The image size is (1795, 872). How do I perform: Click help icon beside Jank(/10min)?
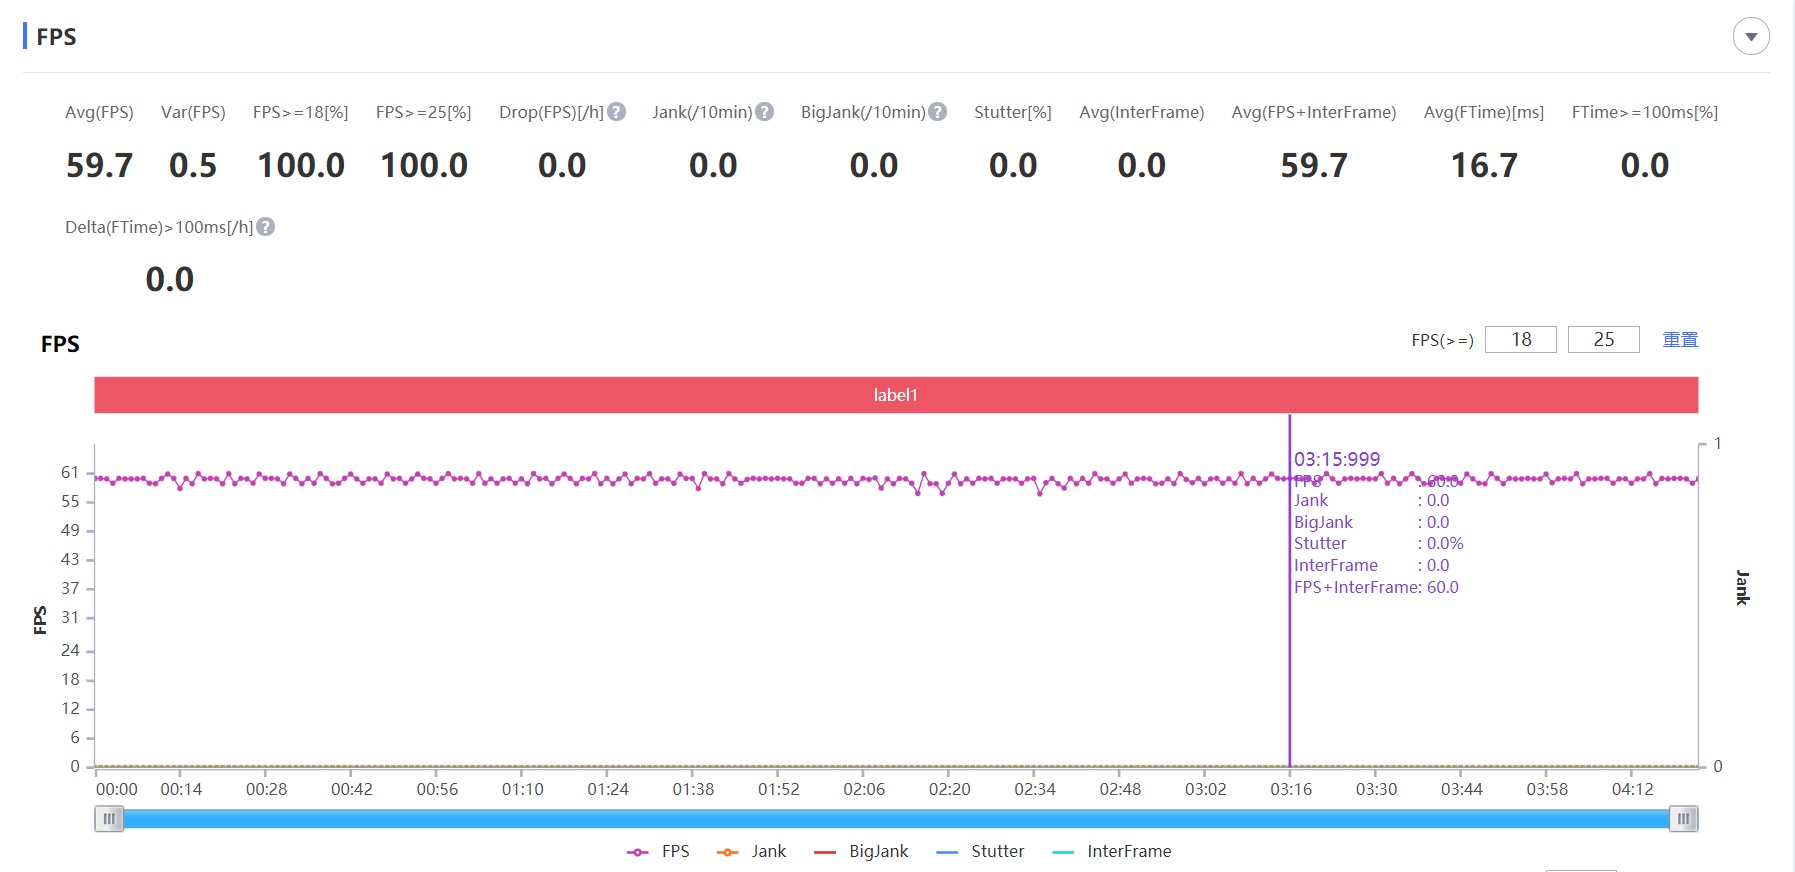[x=765, y=112]
